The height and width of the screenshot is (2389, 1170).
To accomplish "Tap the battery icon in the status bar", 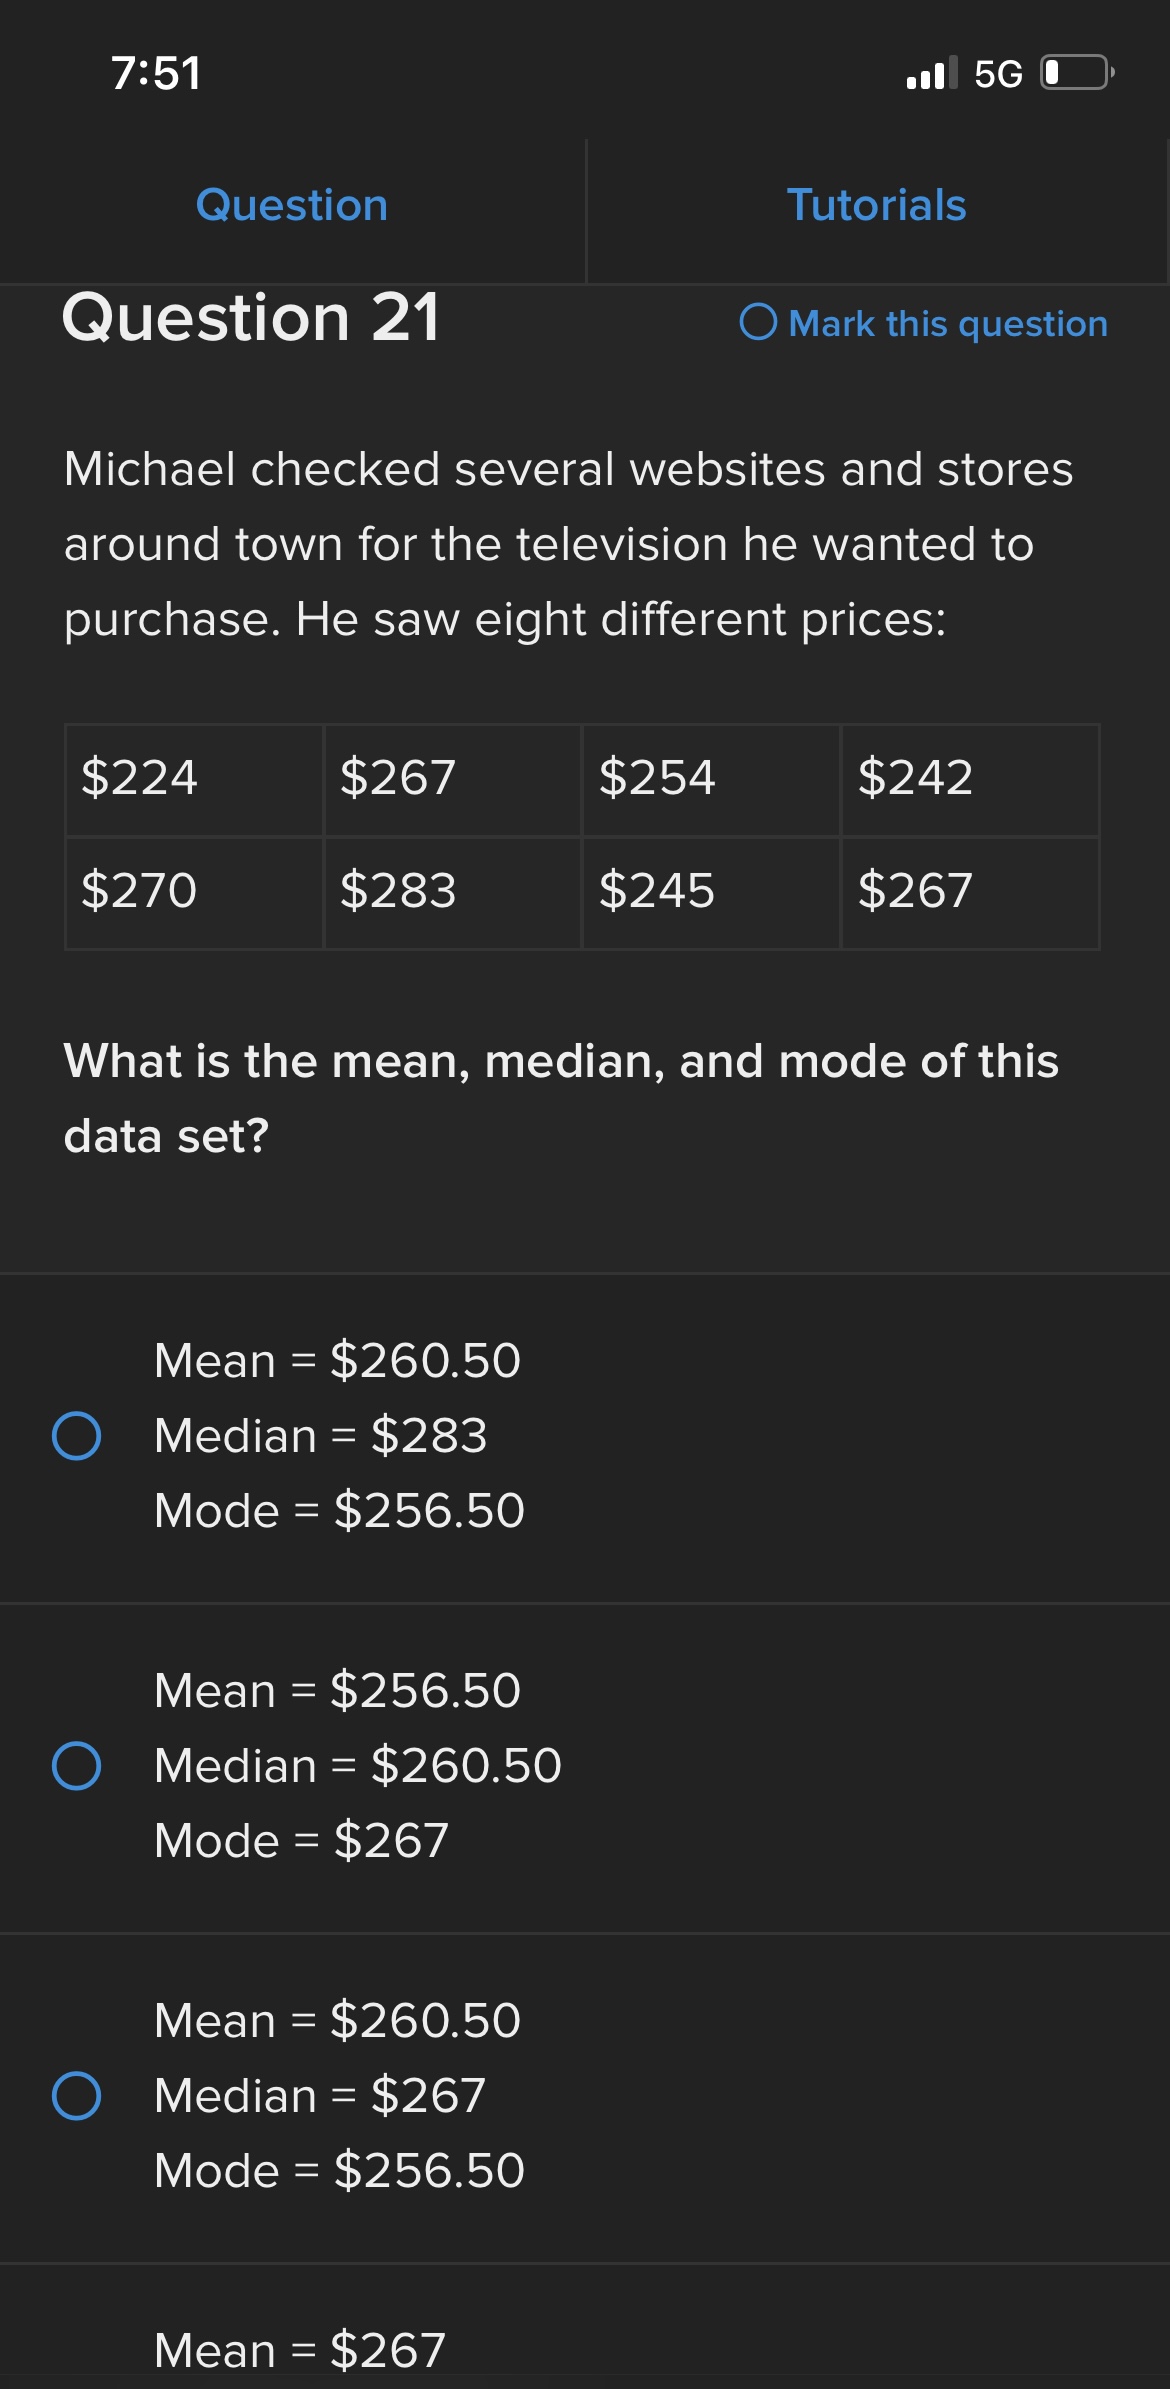I will coord(1077,73).
